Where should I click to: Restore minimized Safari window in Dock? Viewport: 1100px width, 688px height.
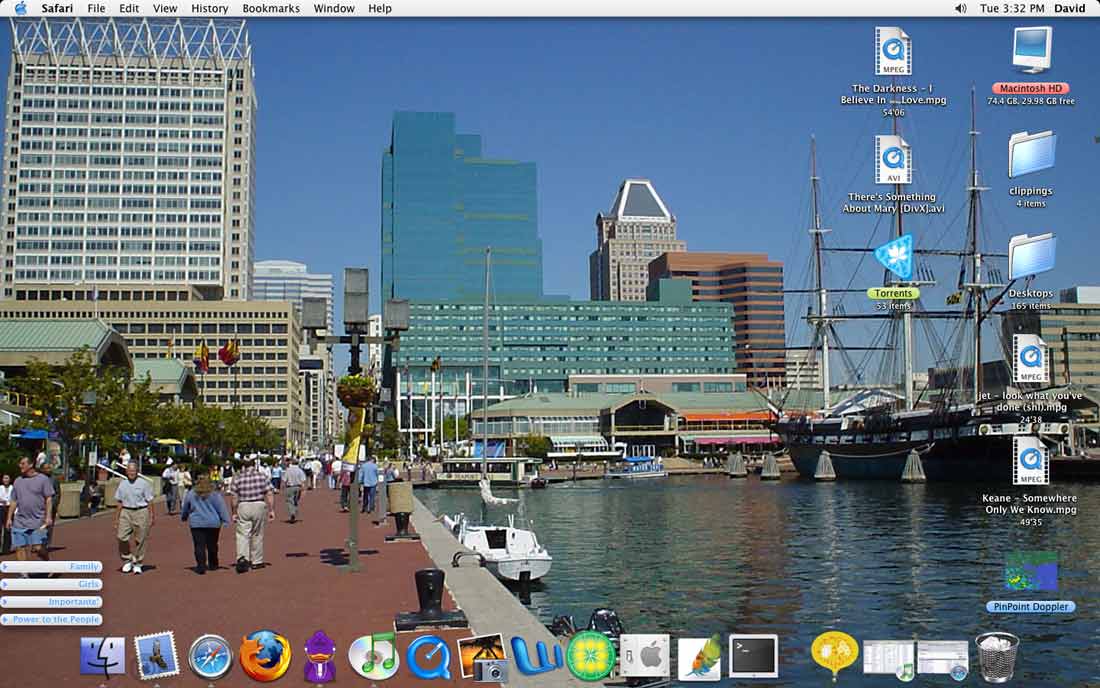pyautogui.click(x=943, y=661)
